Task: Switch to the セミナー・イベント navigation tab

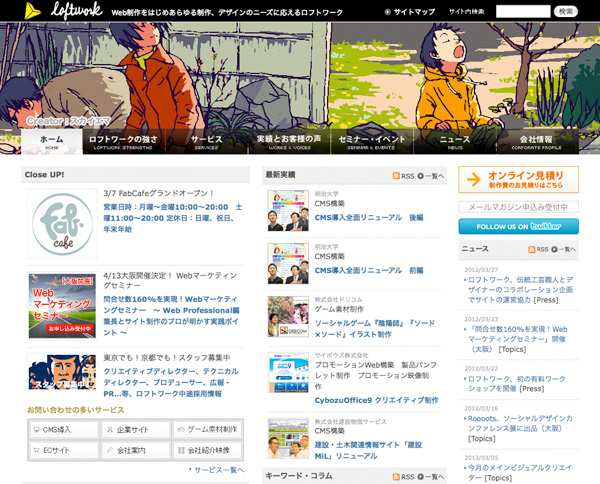Action: (371, 142)
